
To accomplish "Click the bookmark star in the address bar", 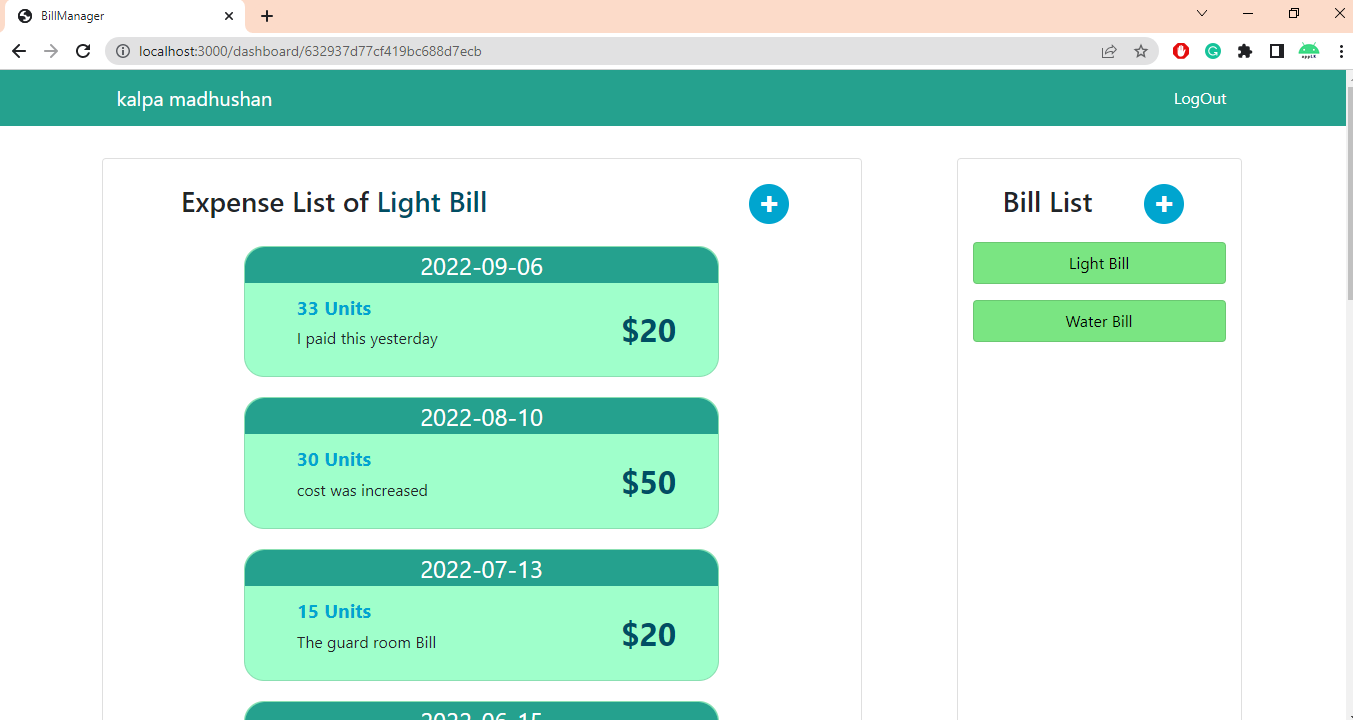I will [x=1141, y=51].
